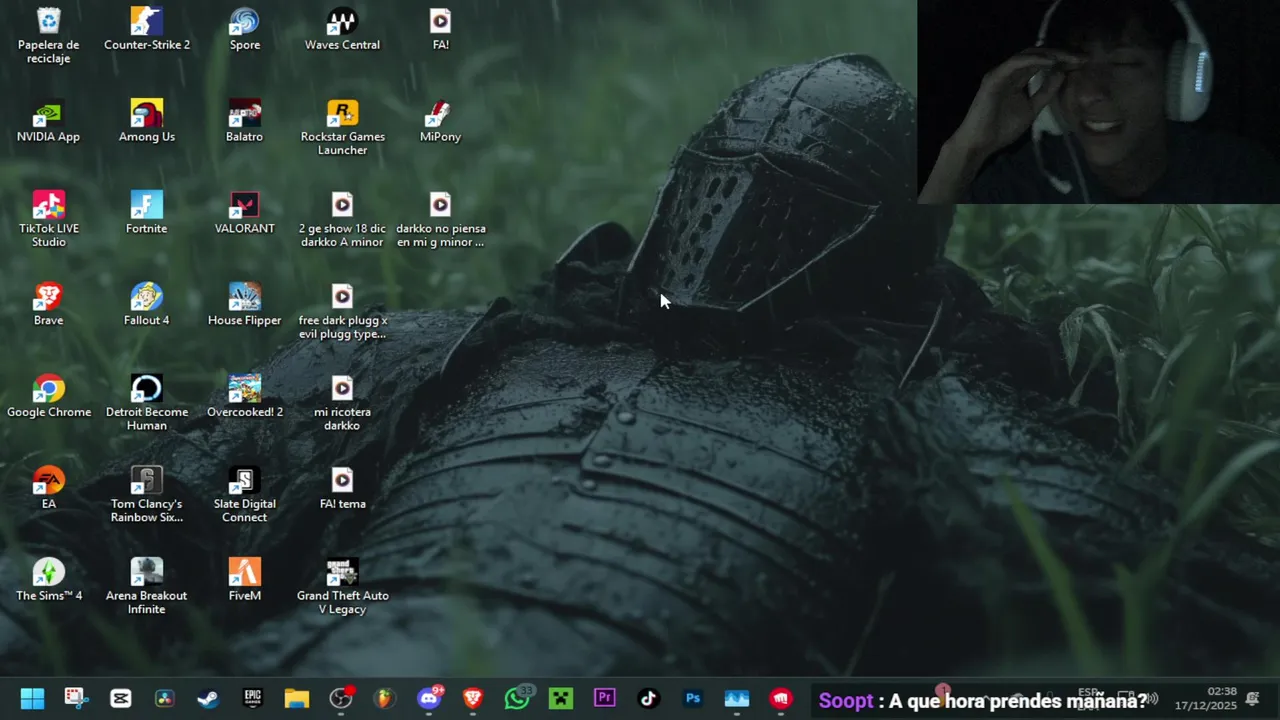
Task: Open Minecraft from the taskbar
Action: click(x=561, y=698)
